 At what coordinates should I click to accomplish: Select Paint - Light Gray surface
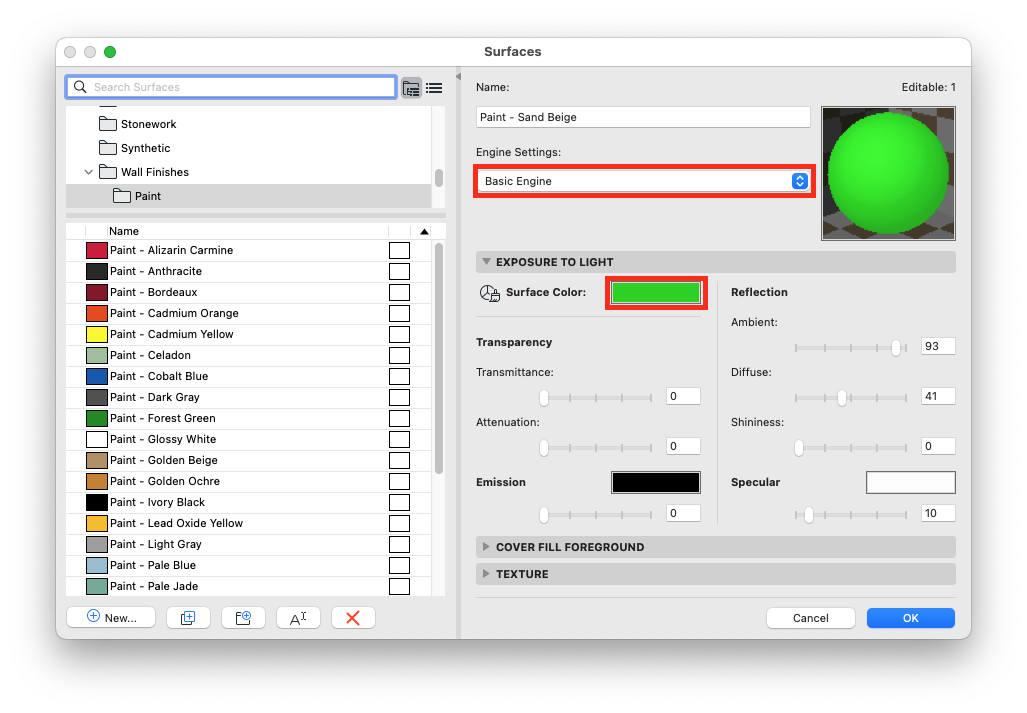(249, 544)
